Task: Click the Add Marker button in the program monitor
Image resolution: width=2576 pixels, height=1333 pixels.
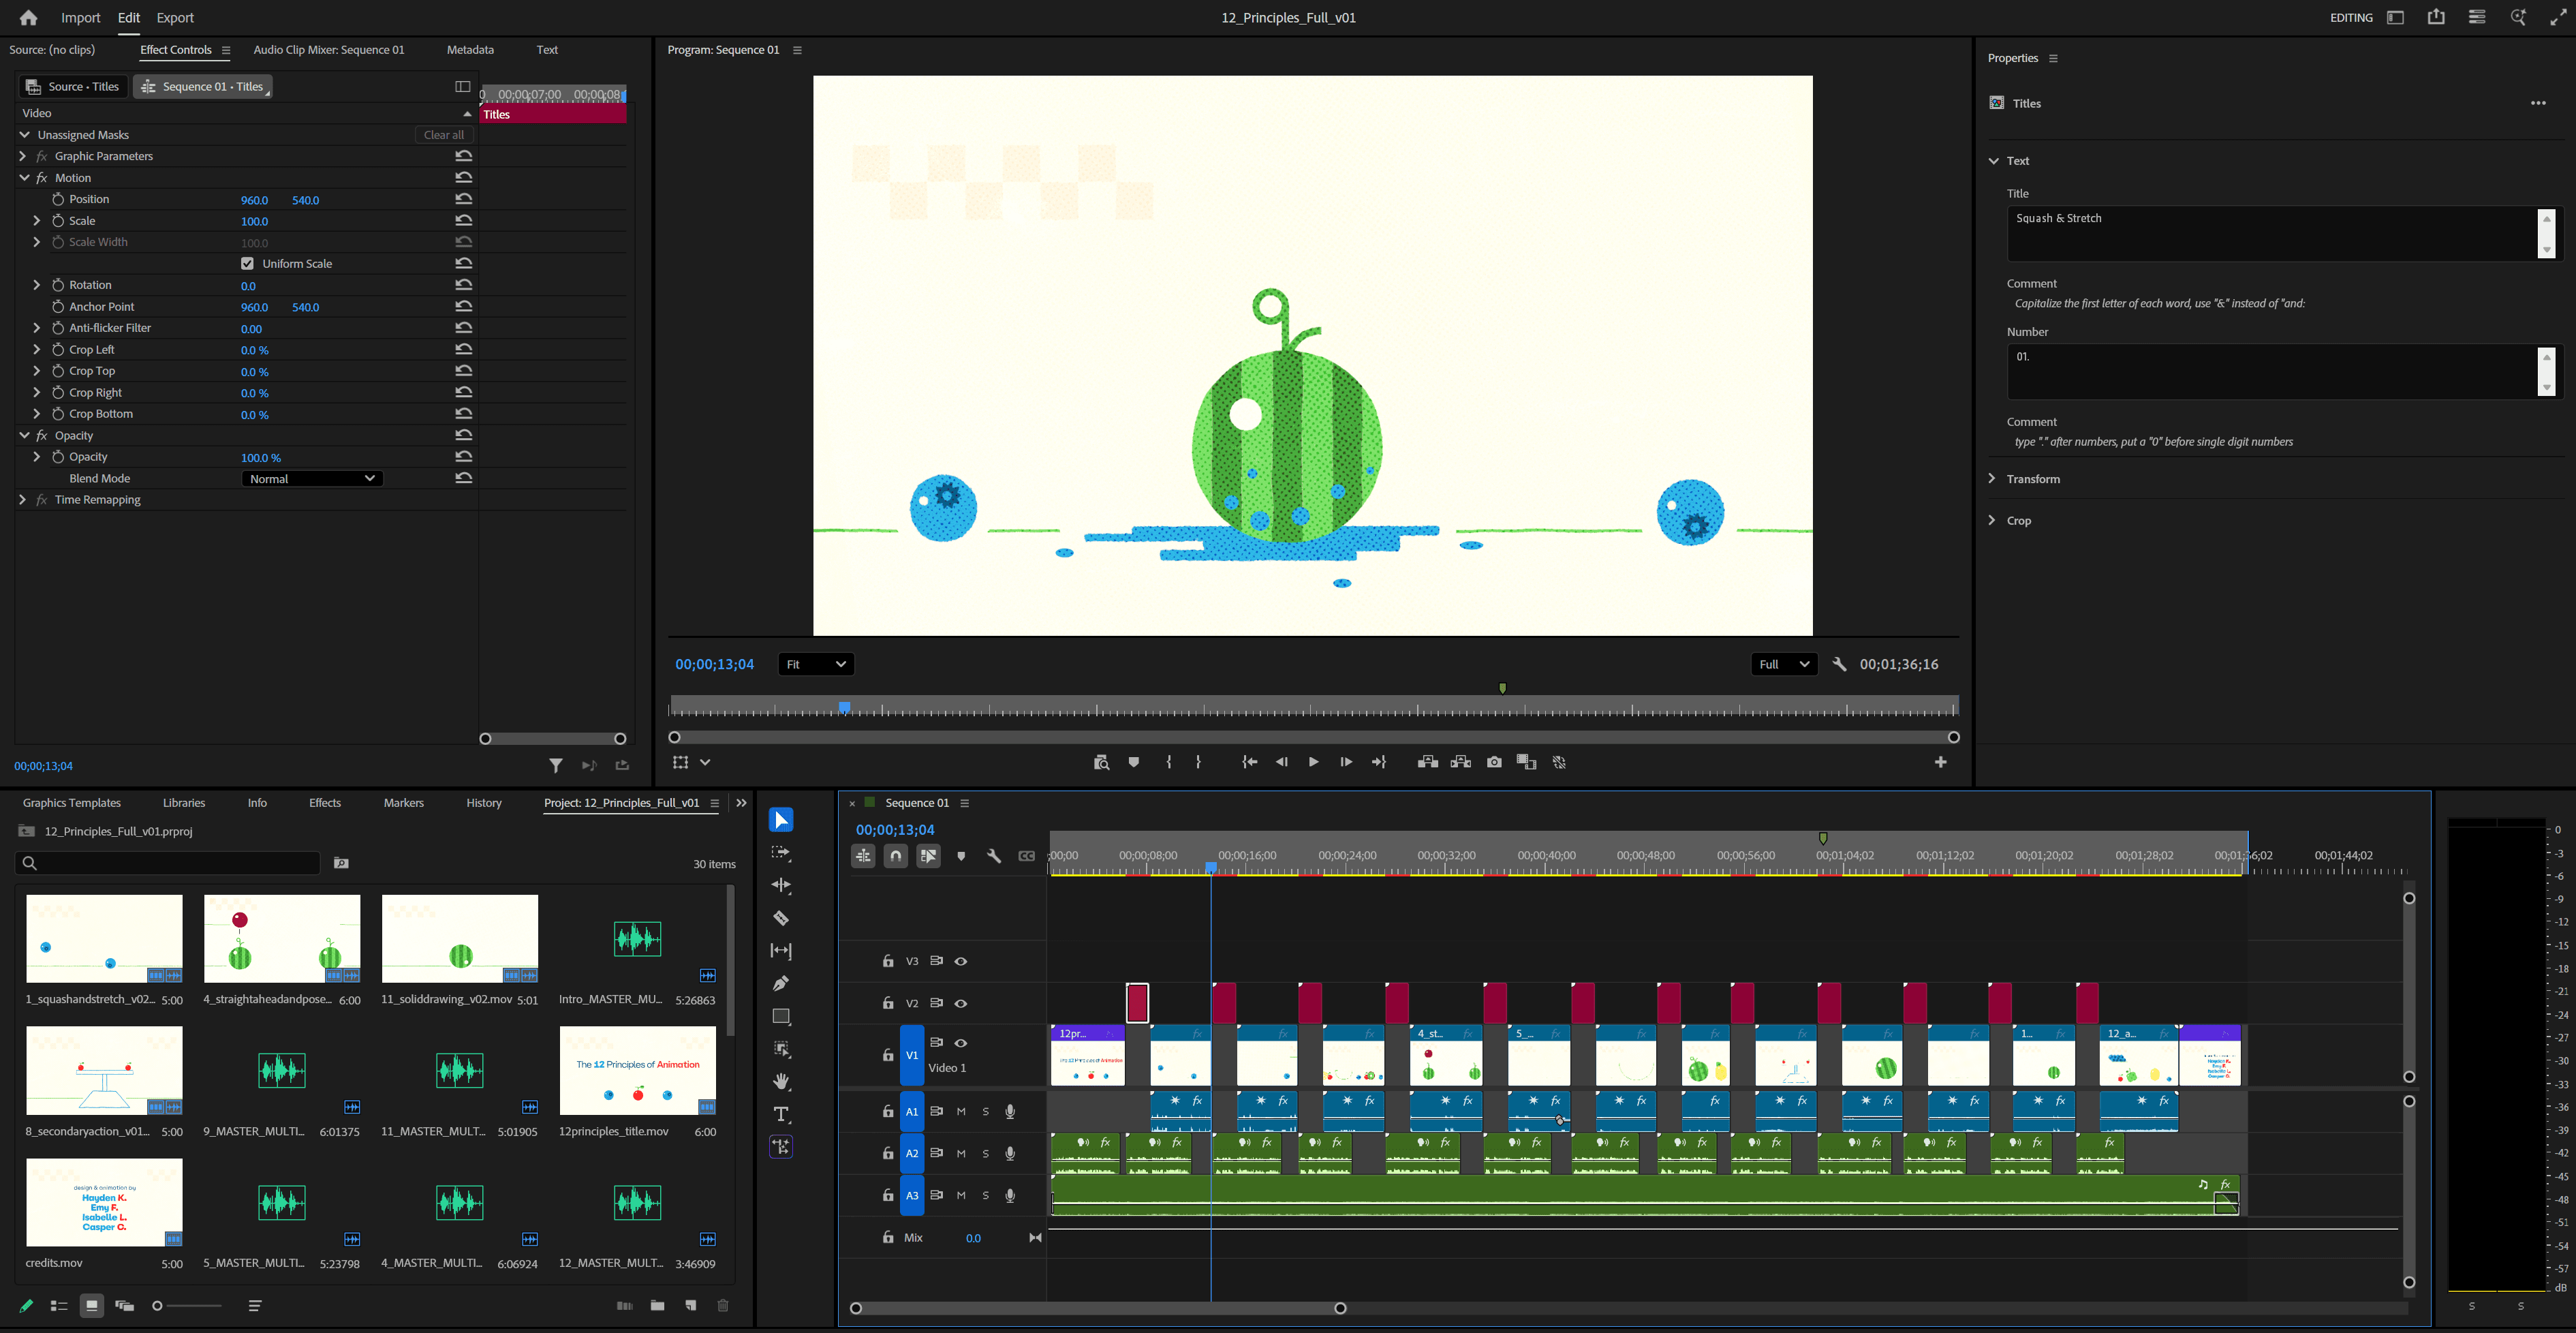Action: (1133, 762)
